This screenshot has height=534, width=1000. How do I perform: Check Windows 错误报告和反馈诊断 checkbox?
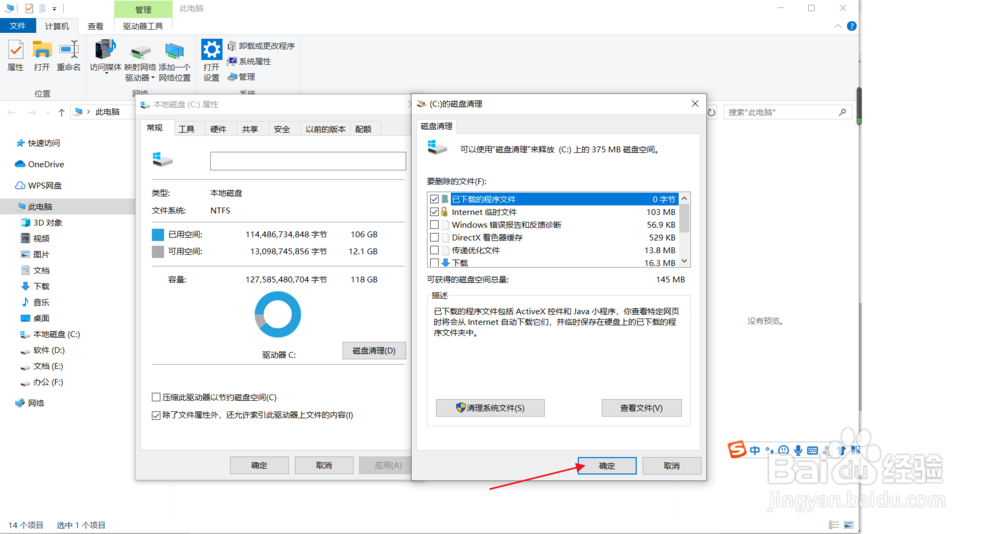pyautogui.click(x=434, y=225)
